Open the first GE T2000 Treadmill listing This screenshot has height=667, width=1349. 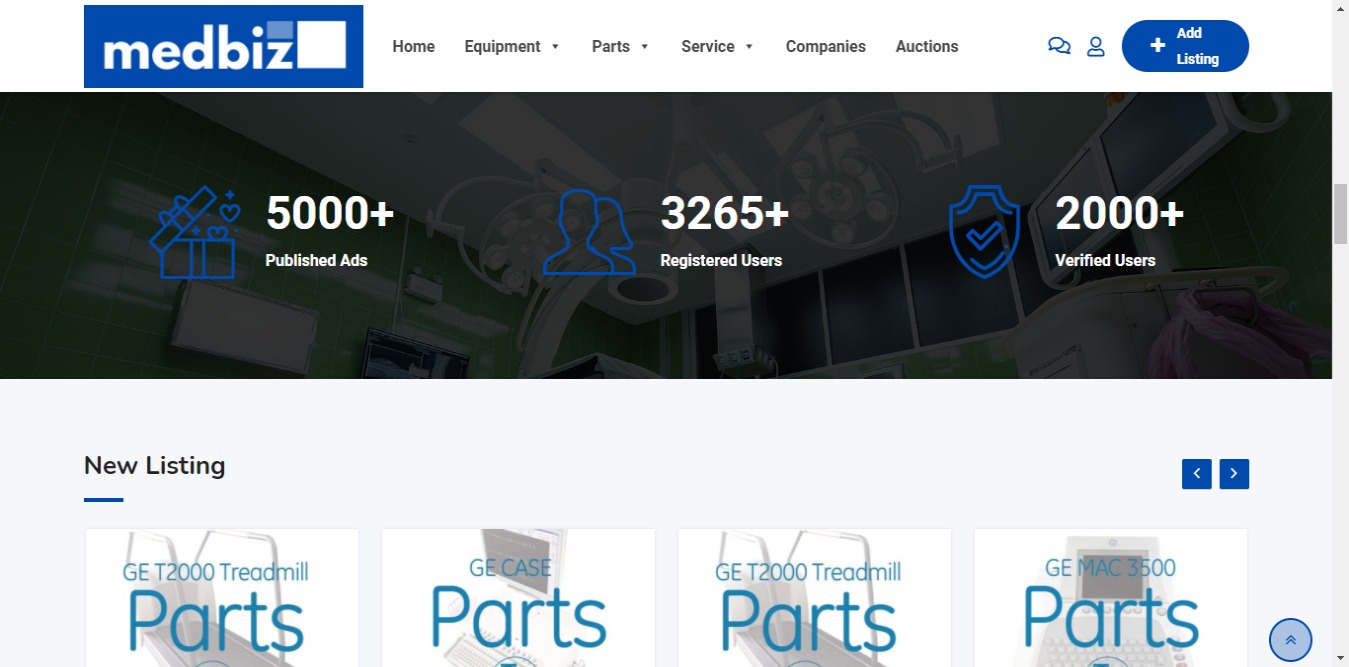pos(222,600)
